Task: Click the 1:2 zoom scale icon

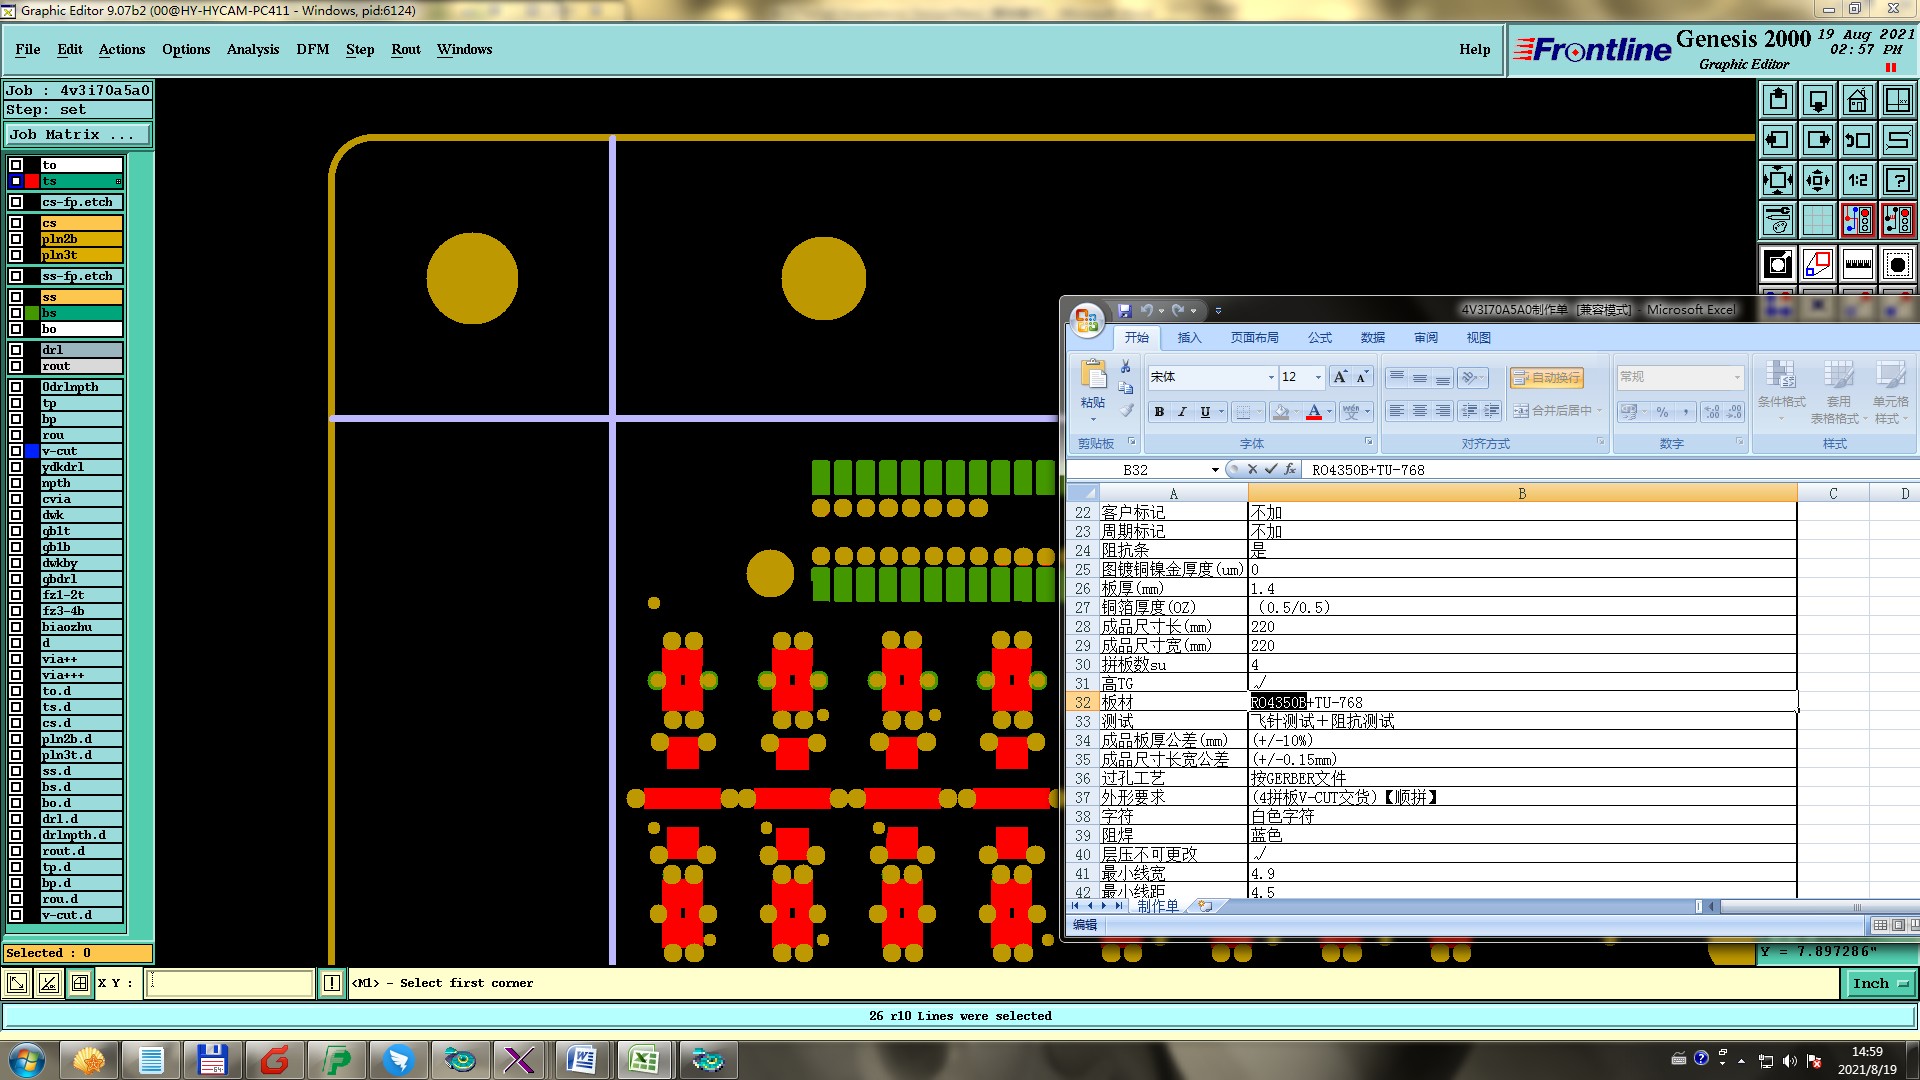Action: (1857, 180)
